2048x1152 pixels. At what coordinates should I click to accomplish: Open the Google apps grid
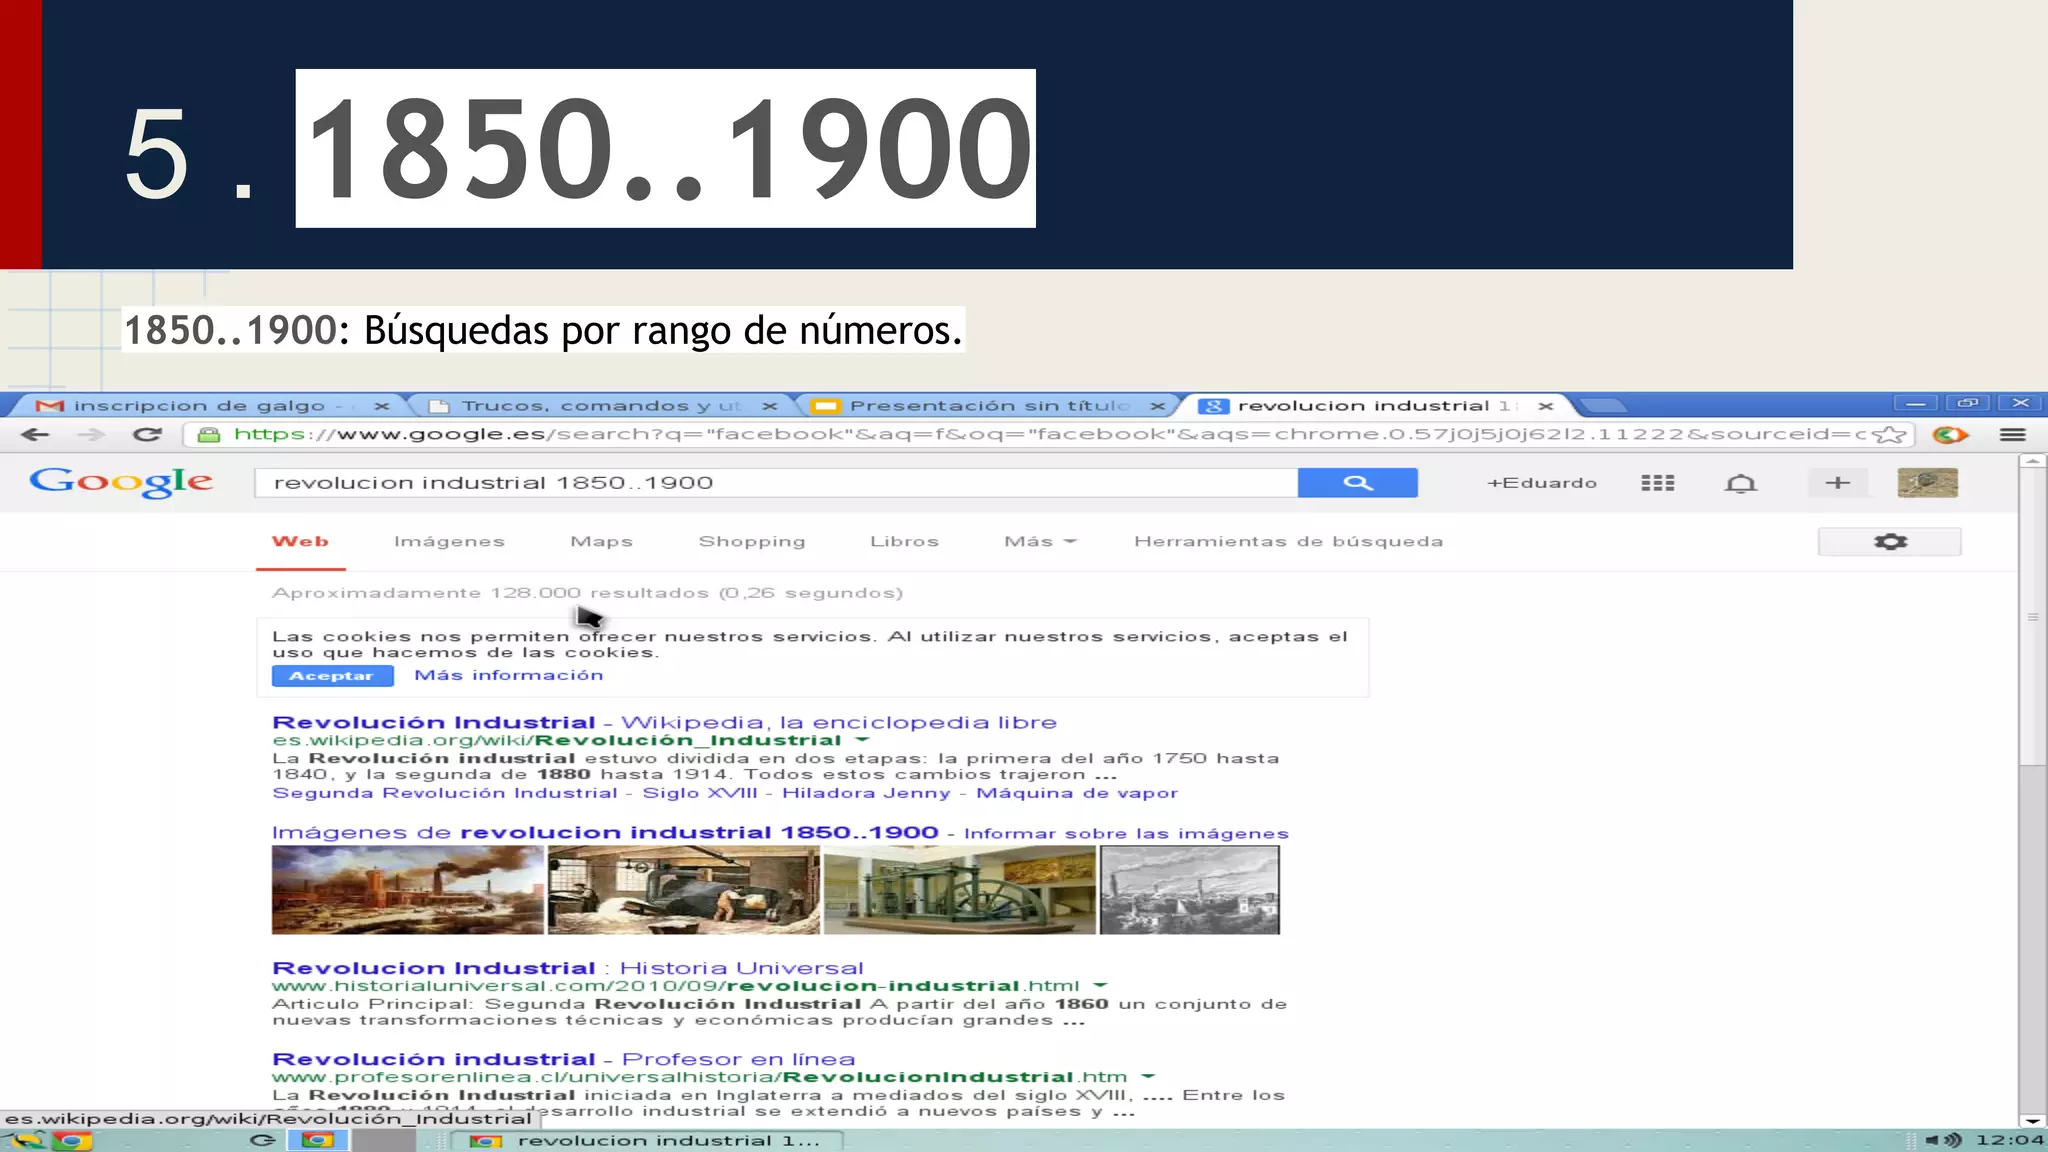[1657, 483]
